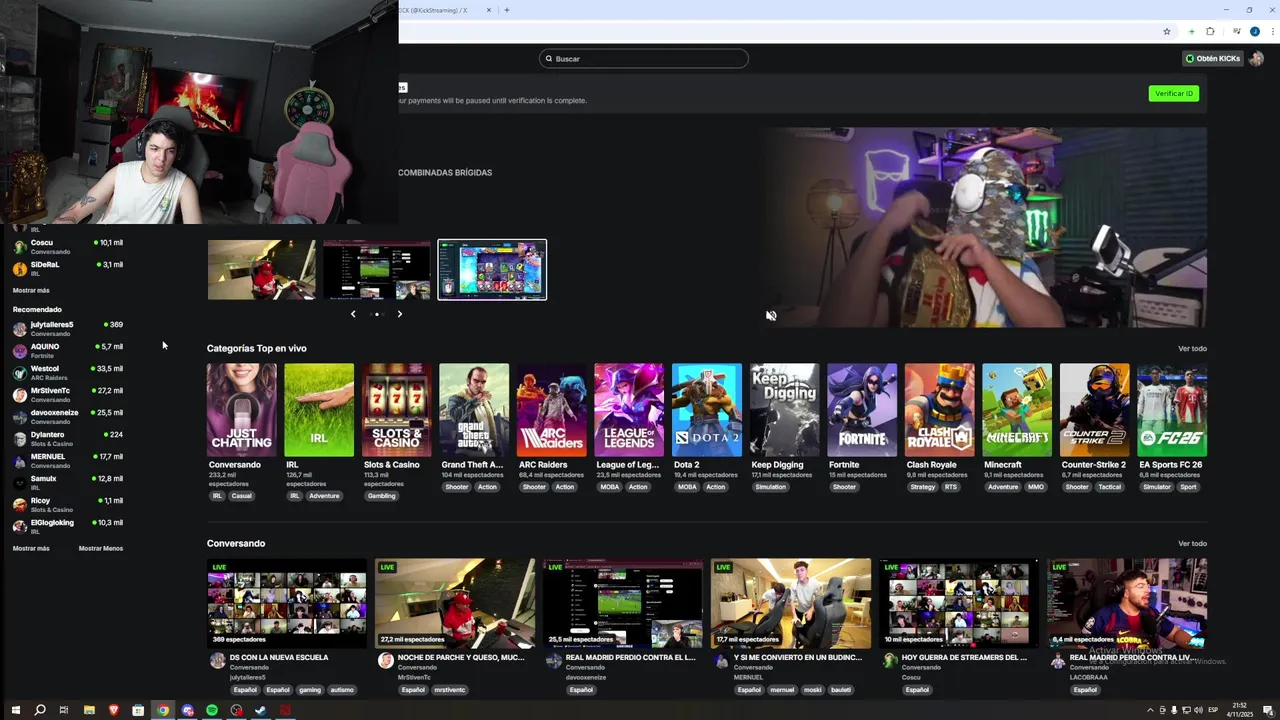Viewport: 1280px width, 720px height.
Task: Open Y SI ME CONVIERTO stream by MERNUEL
Action: (x=791, y=603)
